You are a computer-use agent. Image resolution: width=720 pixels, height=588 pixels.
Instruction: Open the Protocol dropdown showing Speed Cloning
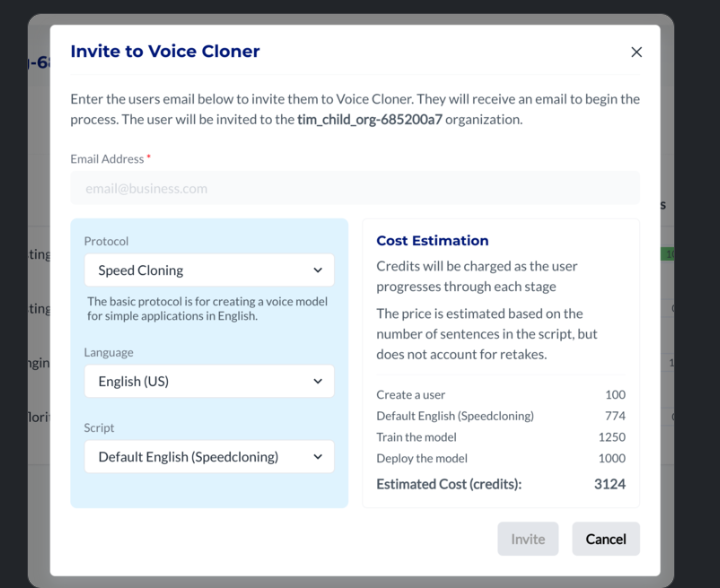(x=209, y=270)
